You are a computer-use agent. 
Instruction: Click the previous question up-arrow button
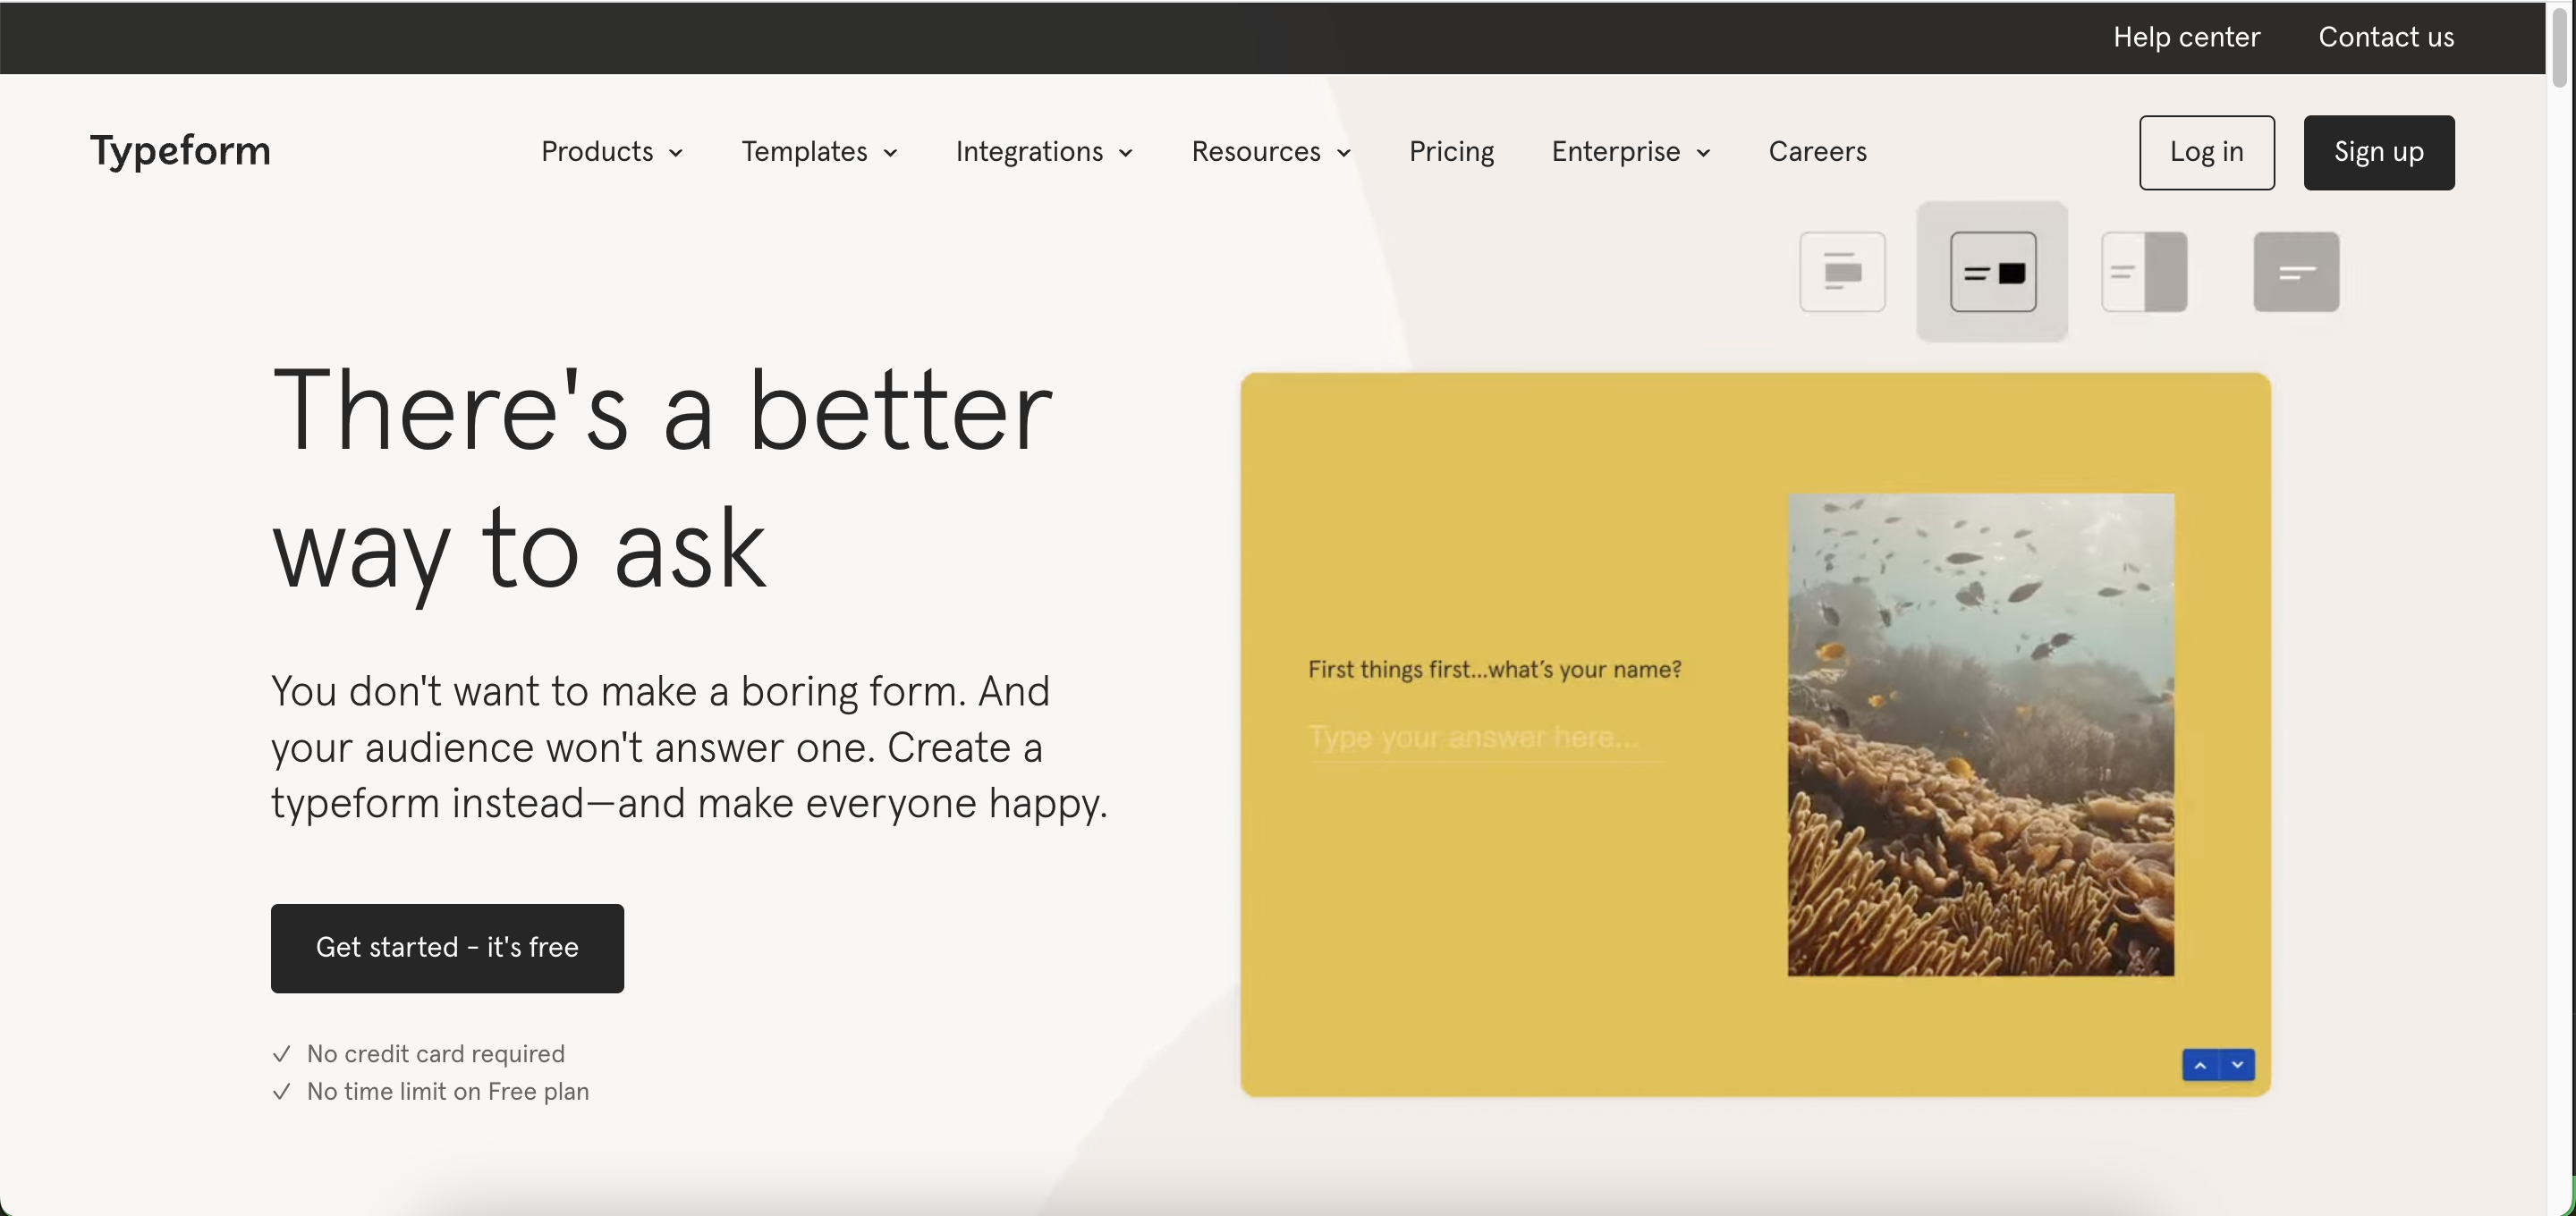[2200, 1065]
